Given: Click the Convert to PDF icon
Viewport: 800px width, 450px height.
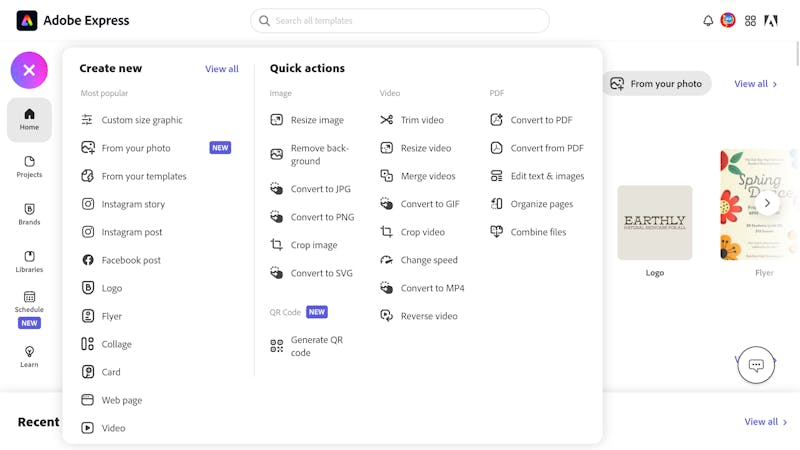Looking at the screenshot, I should pyautogui.click(x=496, y=120).
